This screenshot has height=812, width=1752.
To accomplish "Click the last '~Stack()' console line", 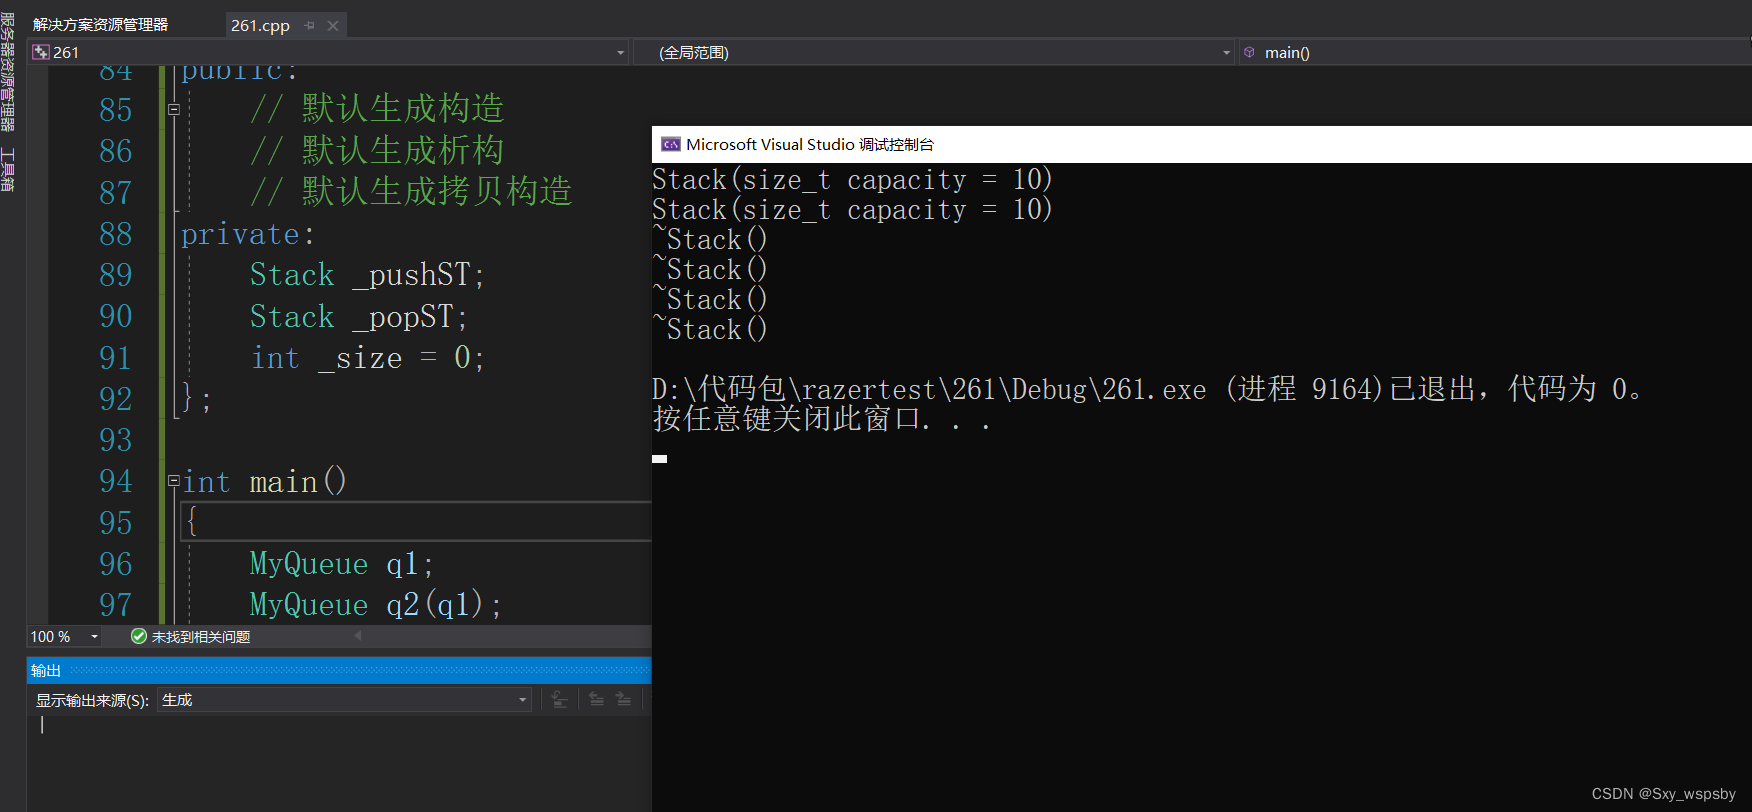I will pyautogui.click(x=710, y=329).
